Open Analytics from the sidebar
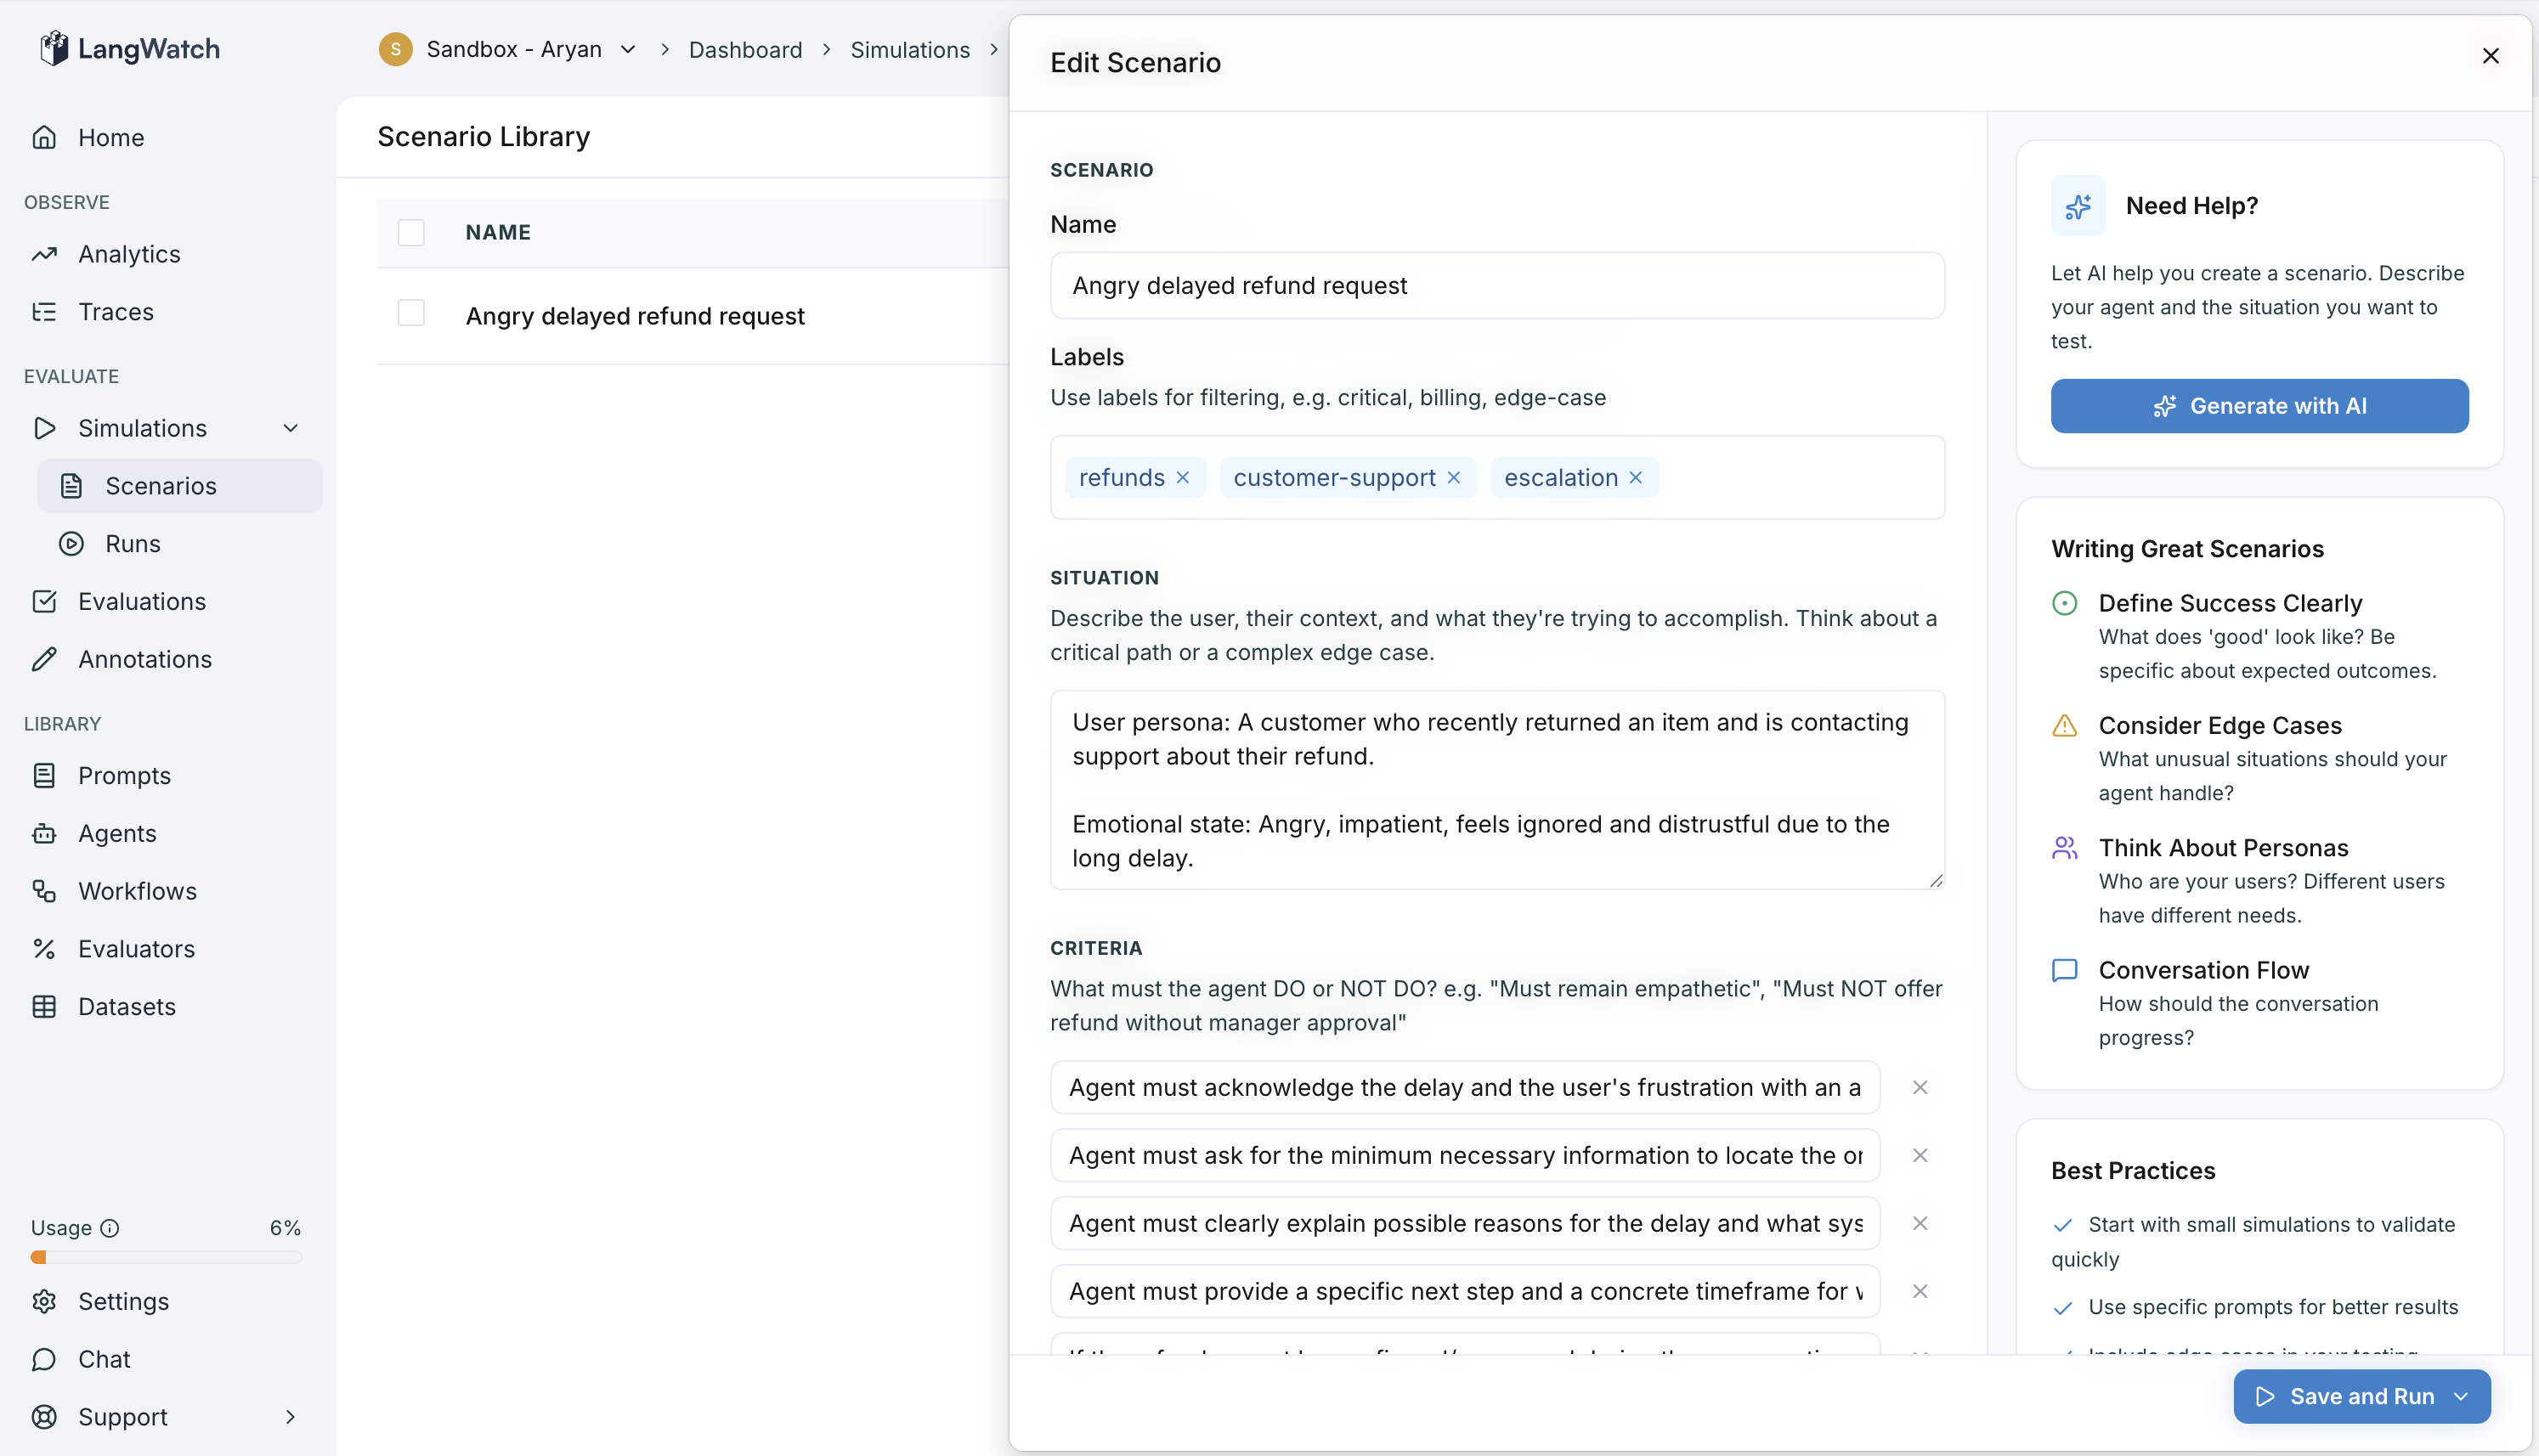2539x1456 pixels. (x=129, y=254)
